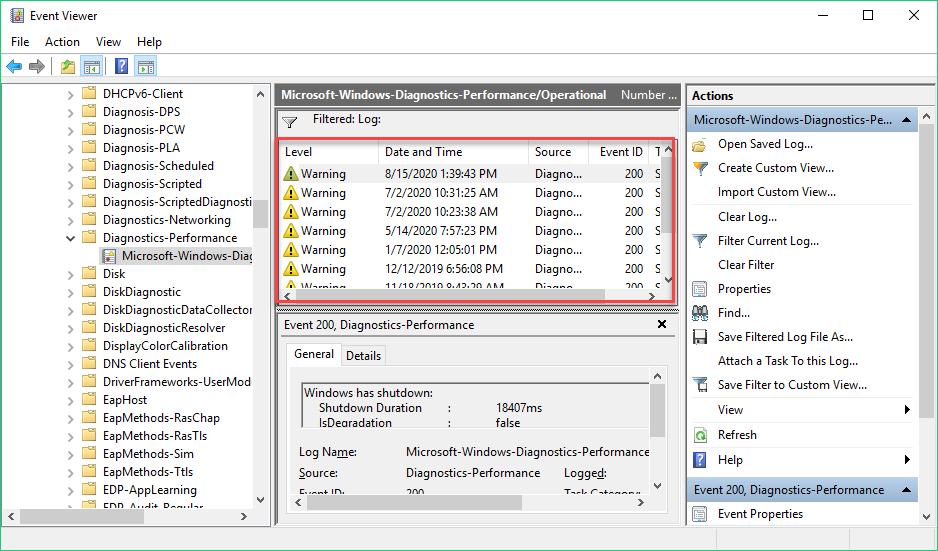
Task: Click the Properties sheet icon in Actions
Action: point(699,289)
